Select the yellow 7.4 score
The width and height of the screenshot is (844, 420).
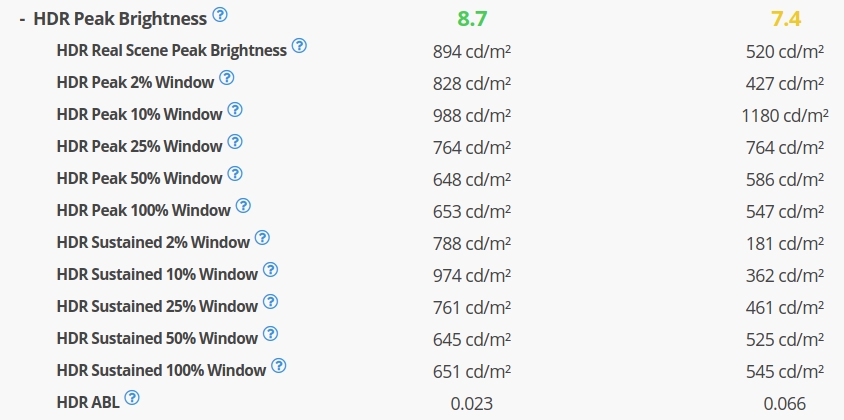[787, 18]
